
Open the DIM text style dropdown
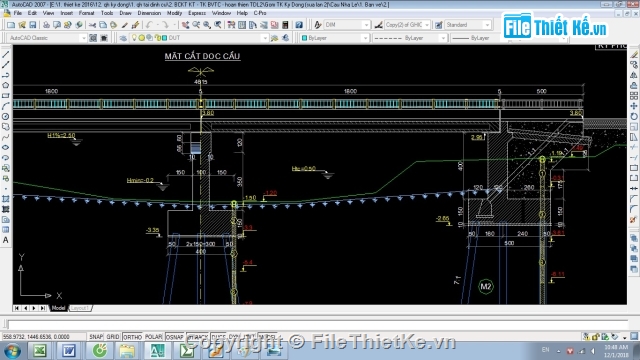(366, 25)
